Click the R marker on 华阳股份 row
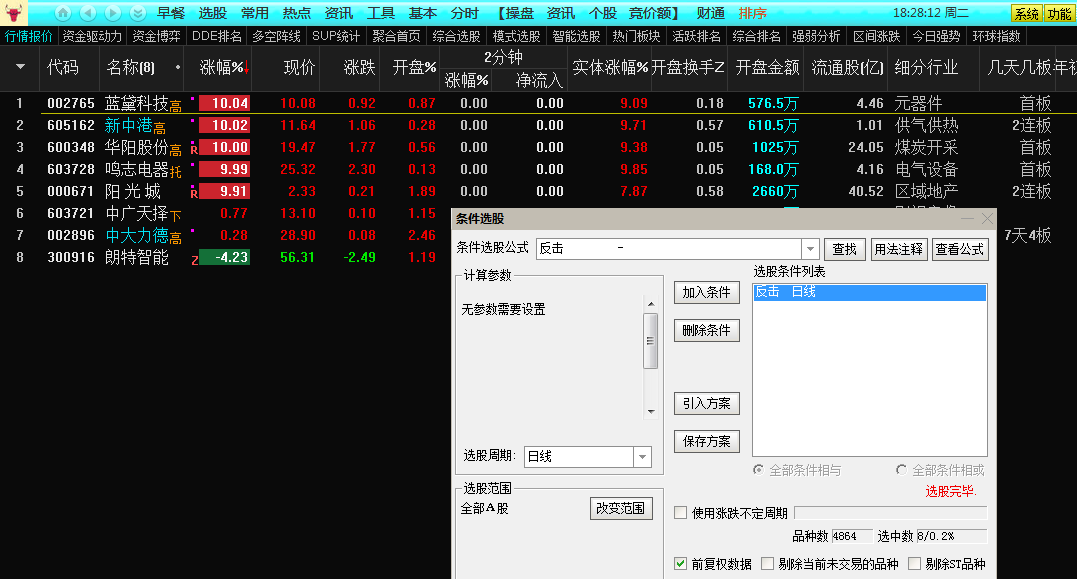1077x579 pixels. [x=194, y=149]
